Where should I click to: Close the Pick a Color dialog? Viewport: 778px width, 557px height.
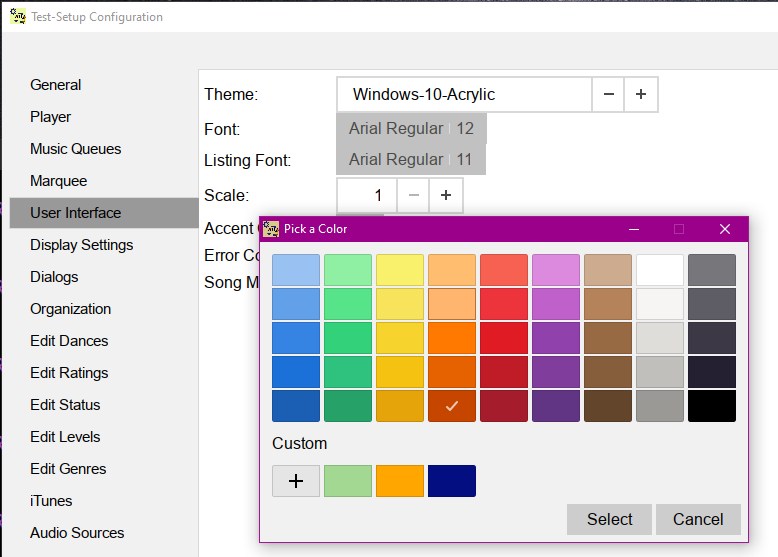[725, 229]
